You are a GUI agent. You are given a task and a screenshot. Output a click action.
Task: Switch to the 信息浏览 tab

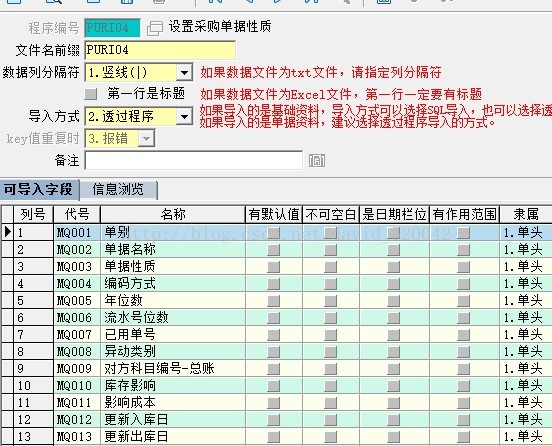coord(118,190)
